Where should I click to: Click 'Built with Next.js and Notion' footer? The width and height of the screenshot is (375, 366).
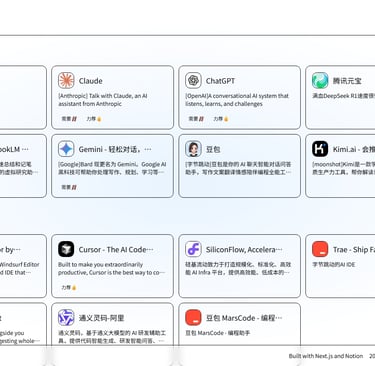326,356
